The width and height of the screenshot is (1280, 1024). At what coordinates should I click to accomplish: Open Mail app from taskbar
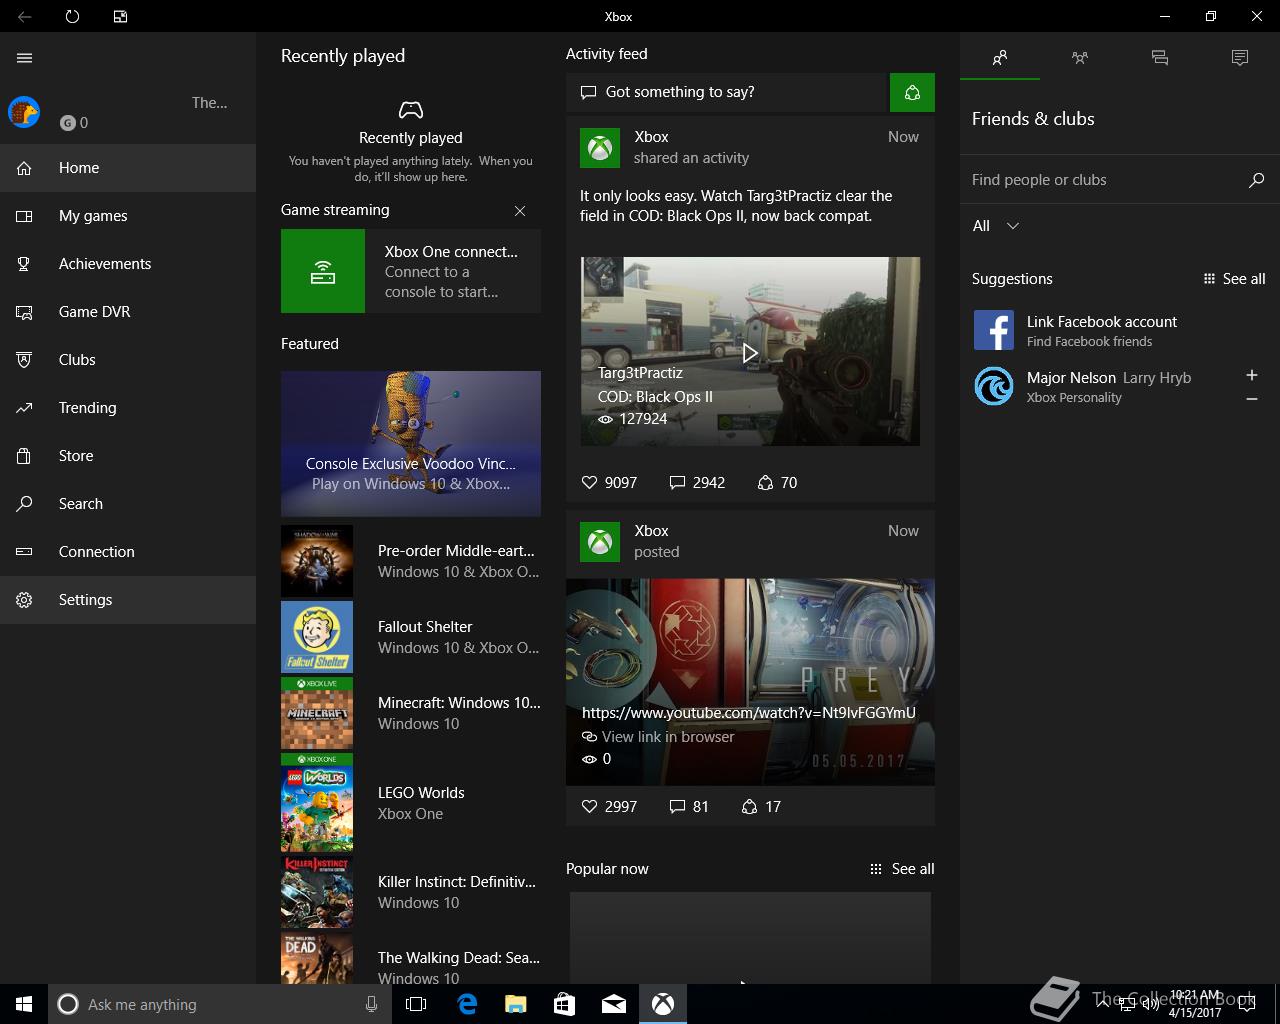pos(613,1004)
